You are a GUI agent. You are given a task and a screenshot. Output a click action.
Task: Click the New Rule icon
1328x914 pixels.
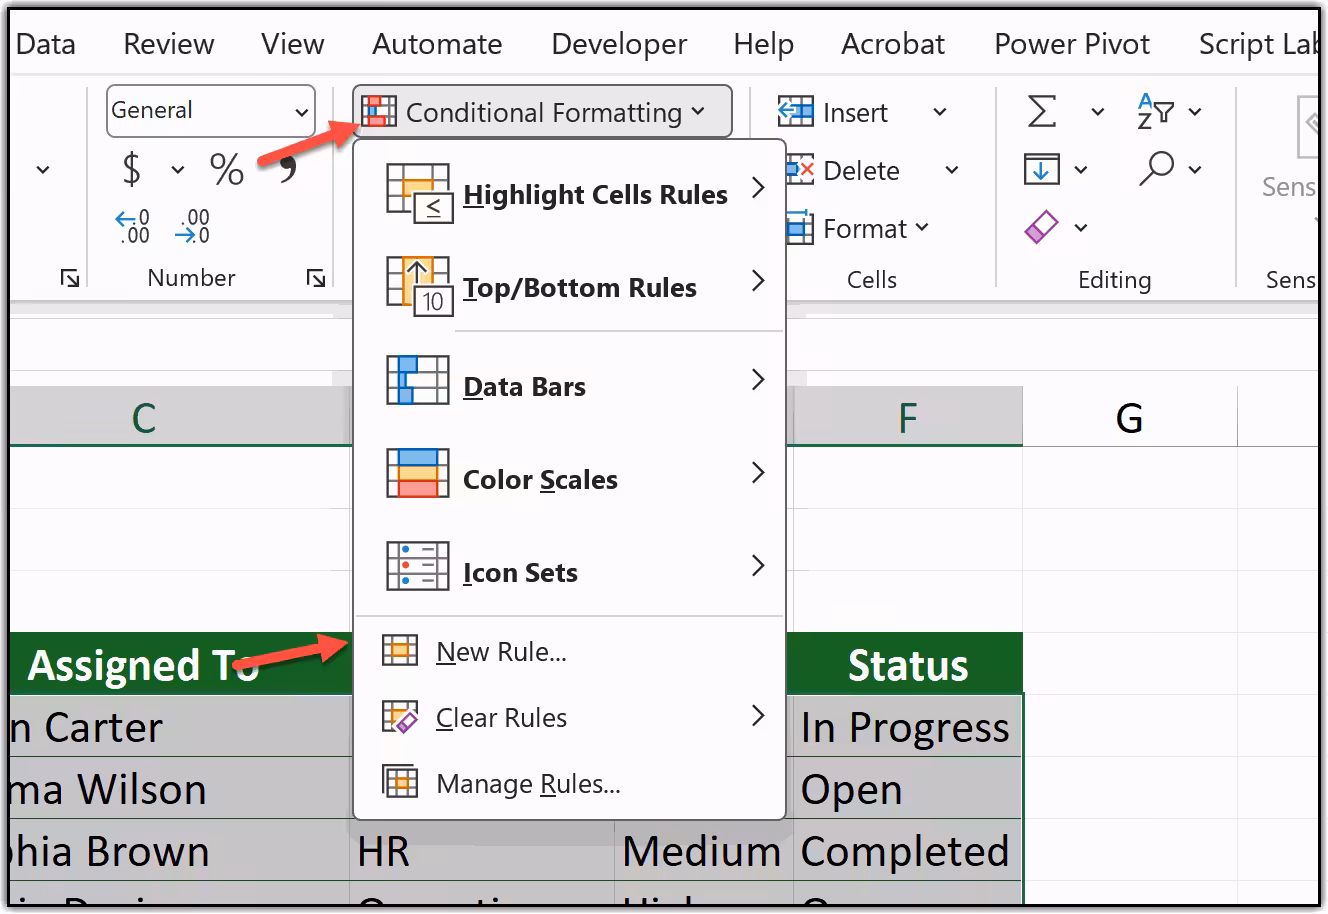coord(400,651)
